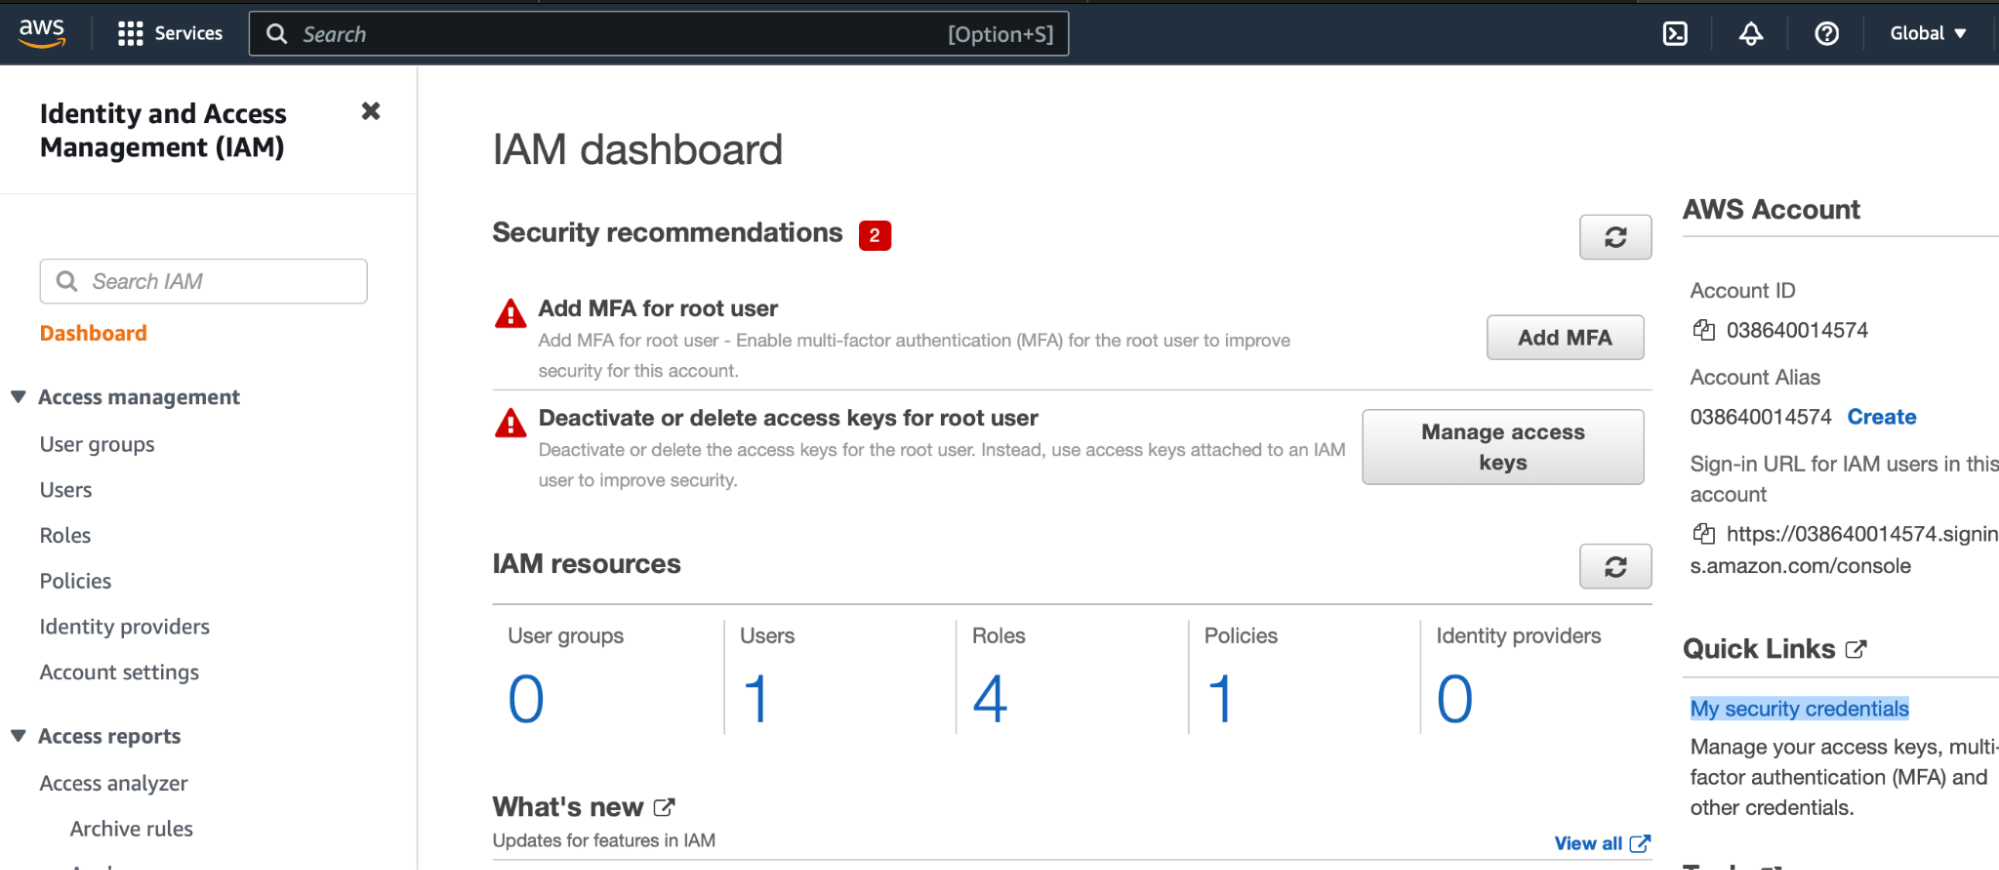Viewport: 1999px width, 870px height.
Task: Click the Identity providers count 0
Action: point(1455,698)
